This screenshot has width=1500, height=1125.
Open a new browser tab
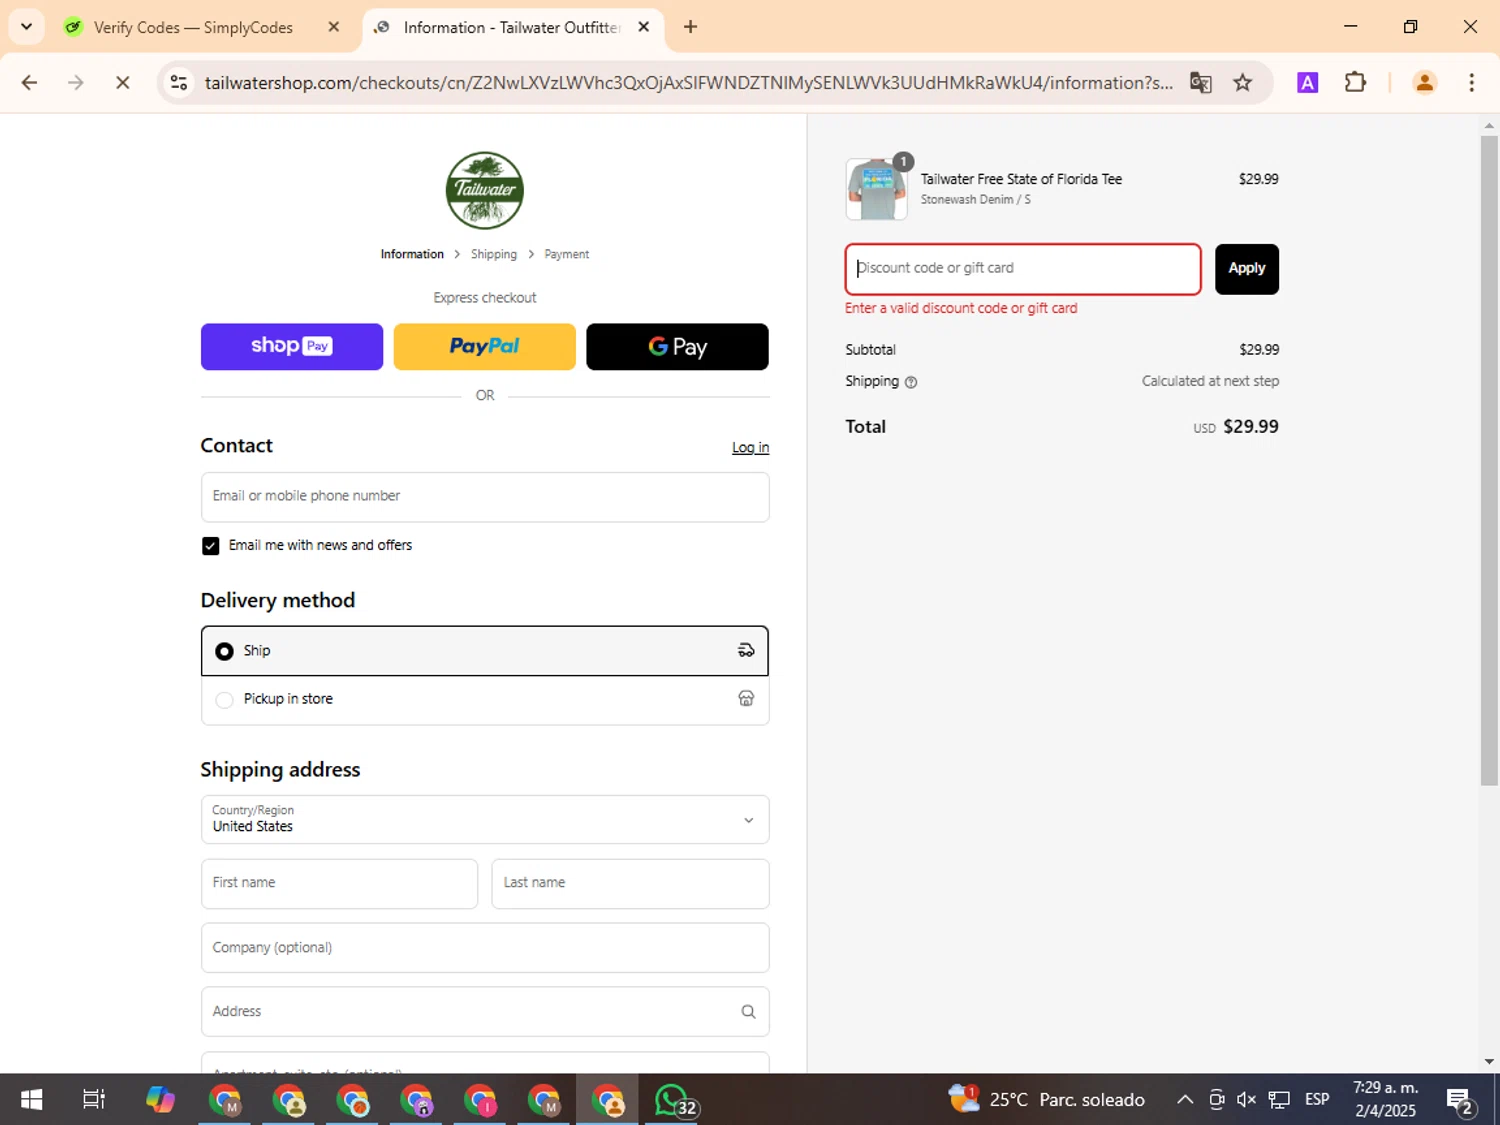[x=690, y=27]
